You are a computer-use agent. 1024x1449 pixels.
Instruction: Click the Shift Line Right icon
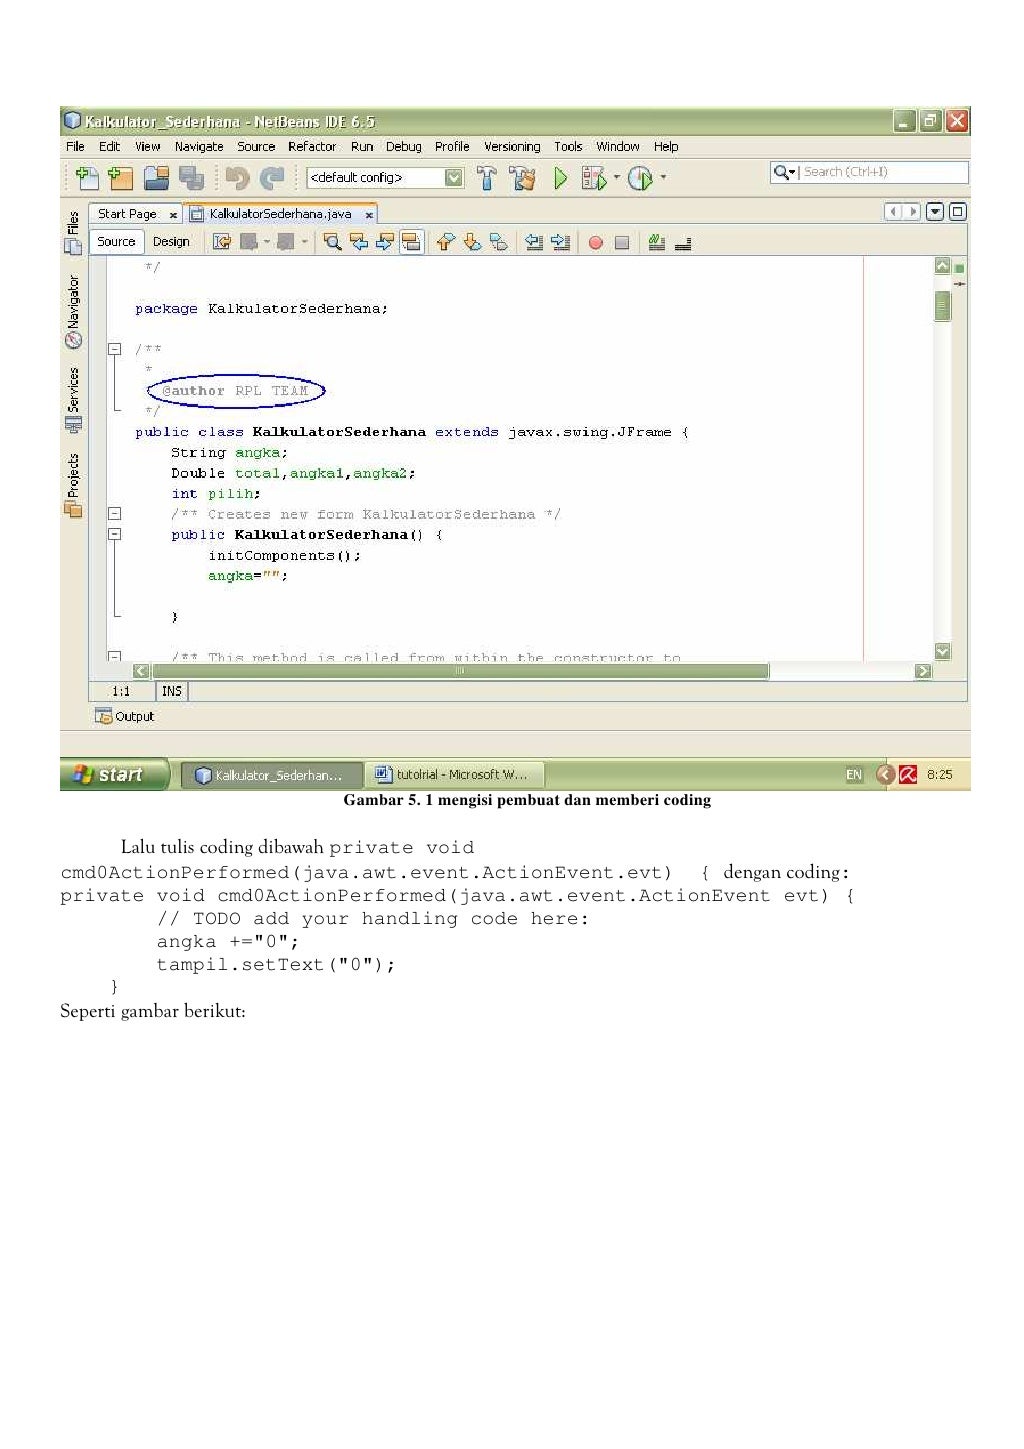[x=560, y=242]
